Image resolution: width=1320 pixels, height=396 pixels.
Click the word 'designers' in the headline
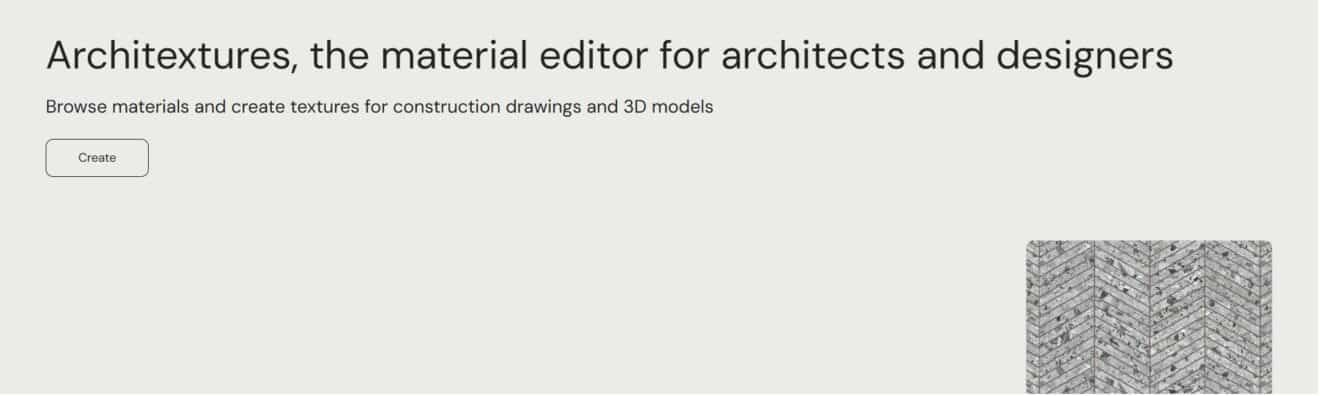coord(1084,57)
